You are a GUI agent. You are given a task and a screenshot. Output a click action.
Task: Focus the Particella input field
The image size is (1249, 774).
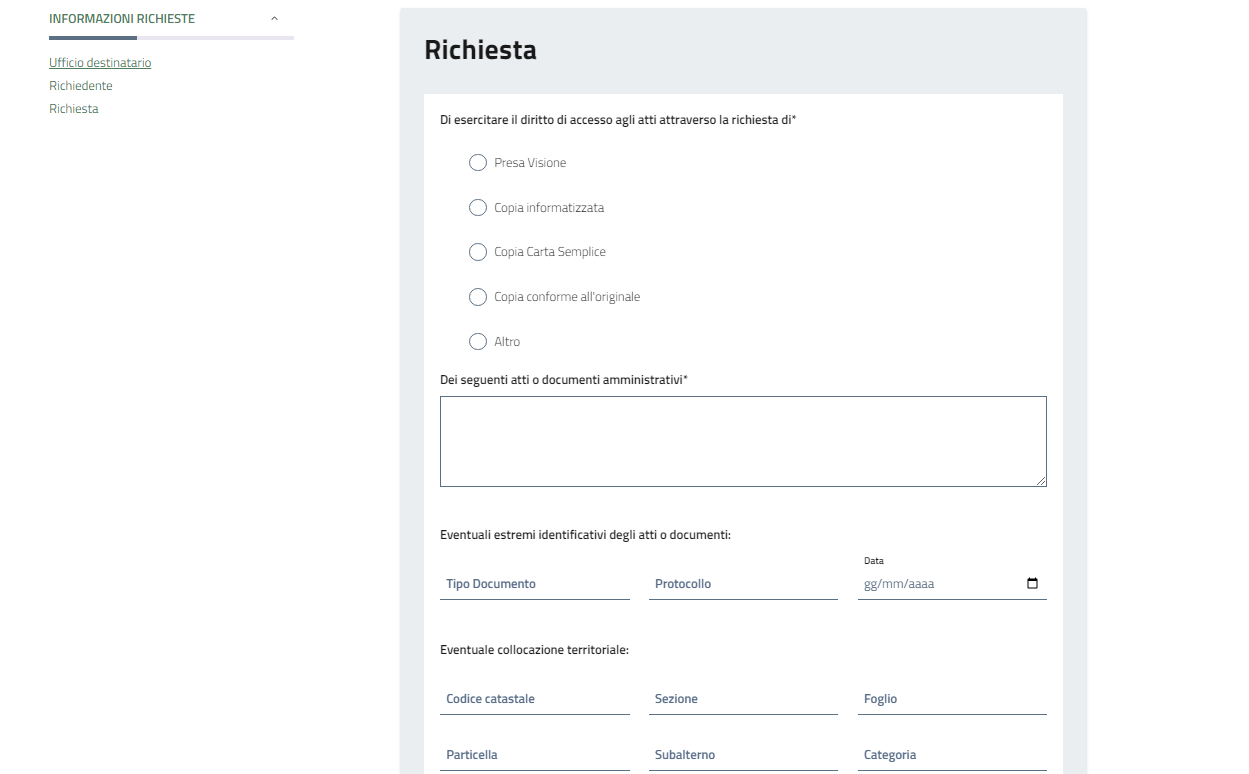click(x=534, y=755)
